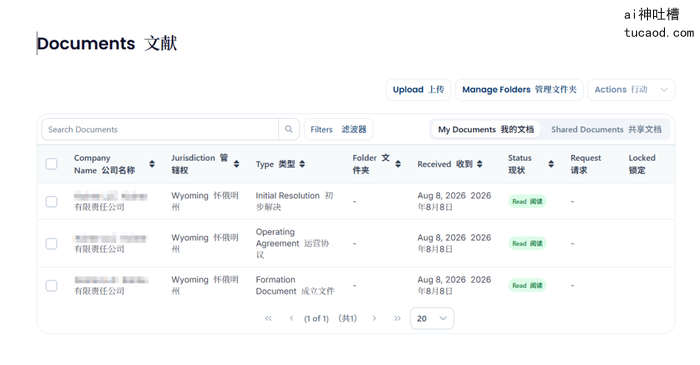
Task: Click the Request column header
Action: click(x=585, y=164)
